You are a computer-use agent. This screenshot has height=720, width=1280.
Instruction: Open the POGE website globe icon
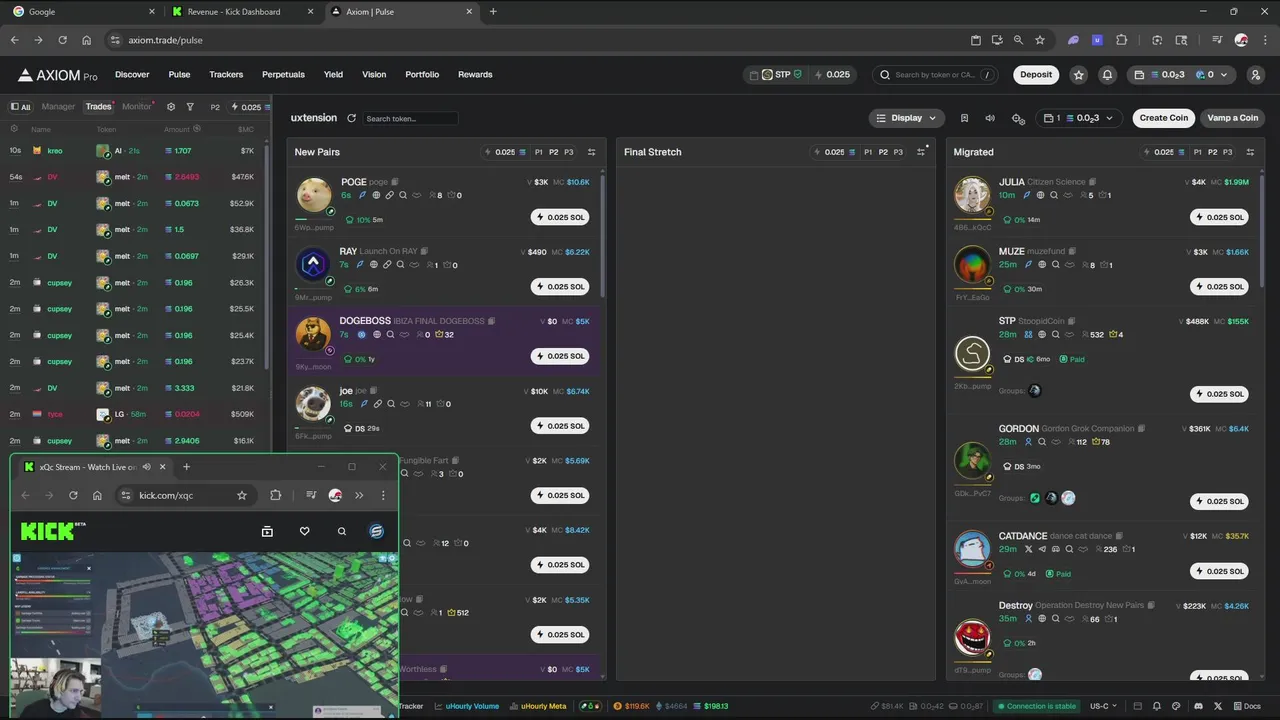376,195
